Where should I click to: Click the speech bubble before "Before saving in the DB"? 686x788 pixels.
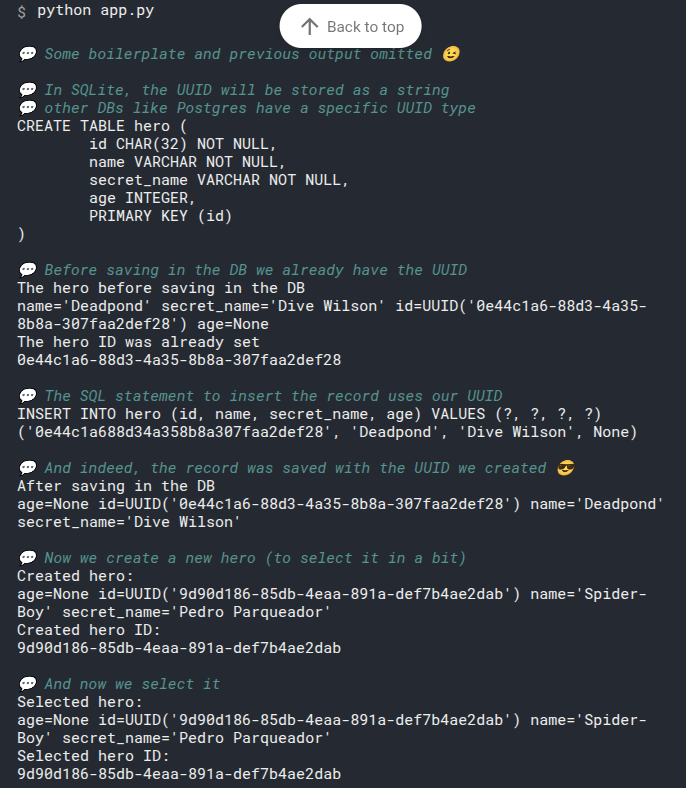pyautogui.click(x=27, y=270)
